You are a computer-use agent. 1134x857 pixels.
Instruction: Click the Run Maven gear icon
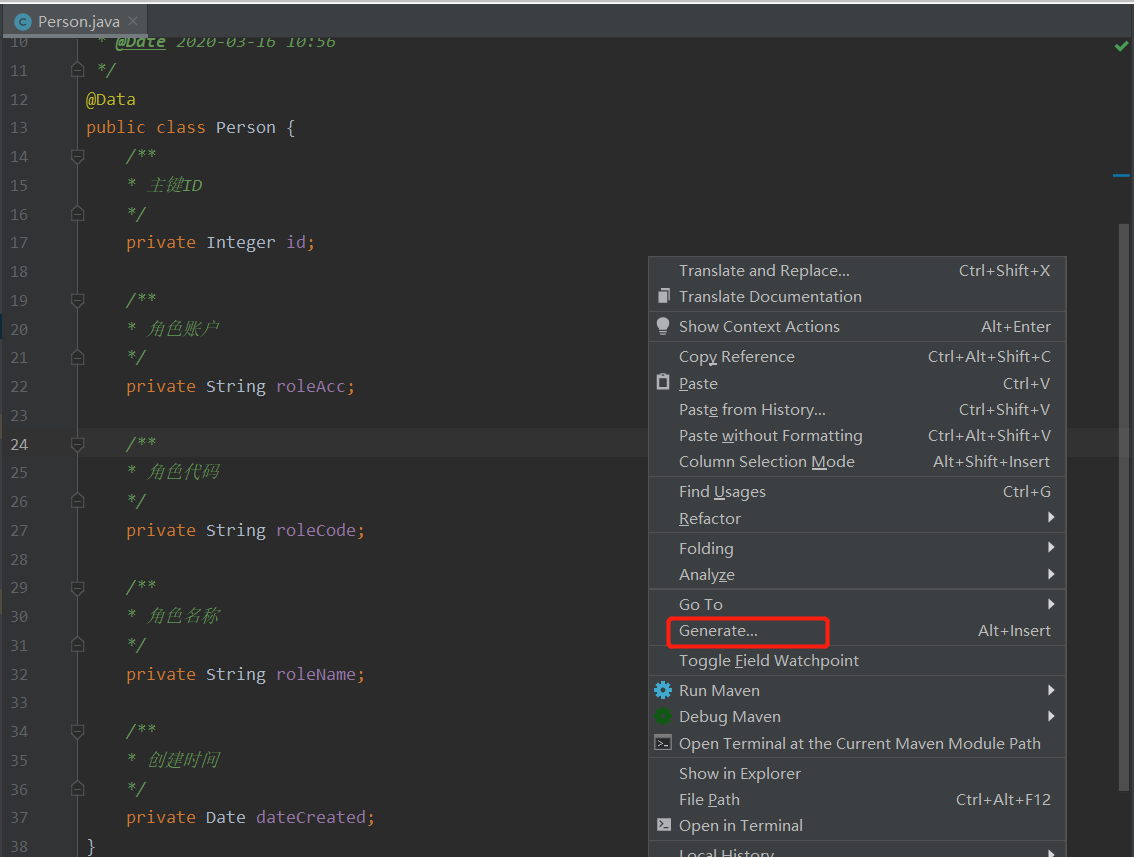(661, 690)
